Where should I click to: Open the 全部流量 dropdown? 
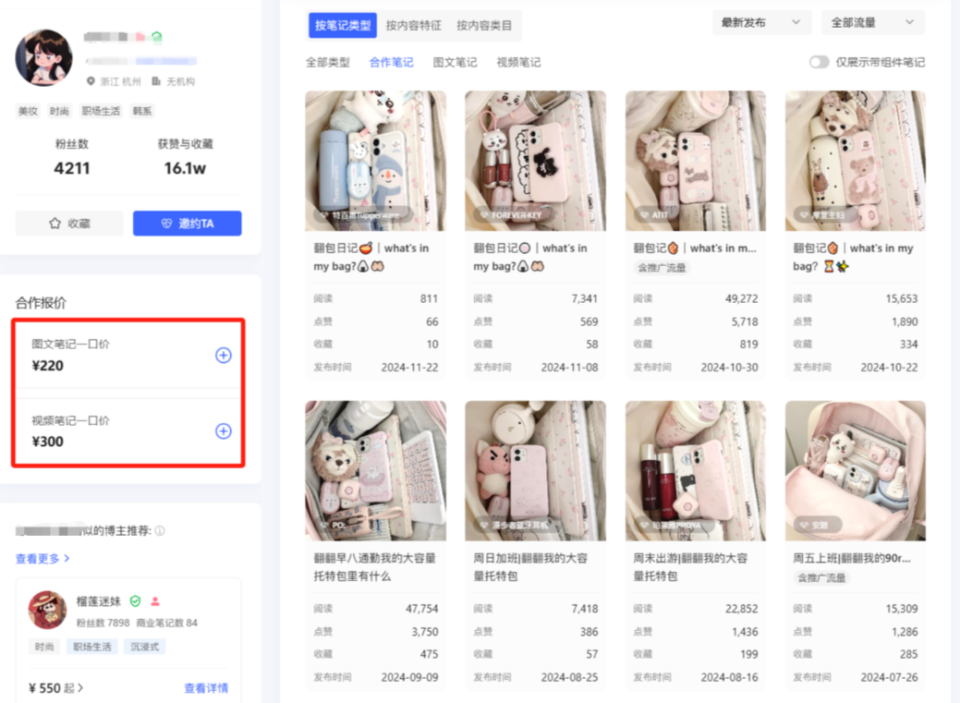click(872, 23)
